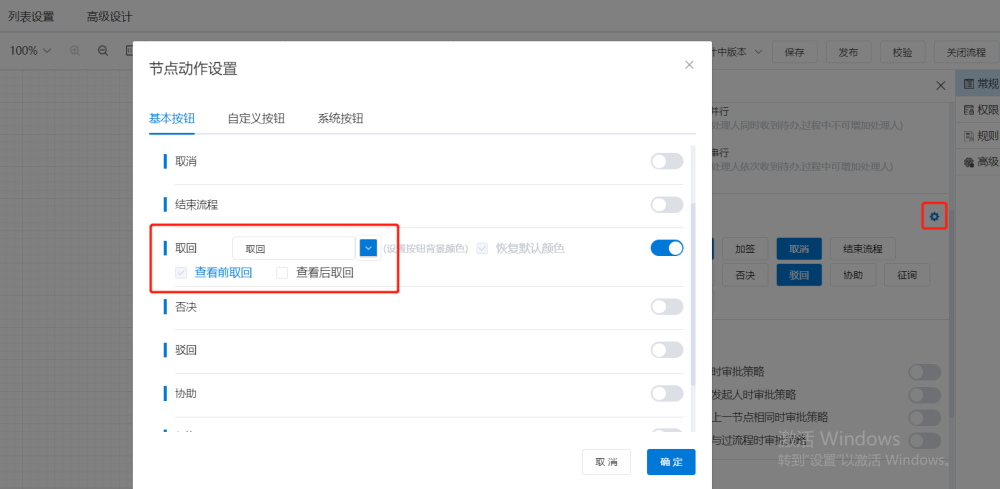The width and height of the screenshot is (1000, 489).
Task: Click the 确定 button to confirm
Action: pyautogui.click(x=671, y=462)
